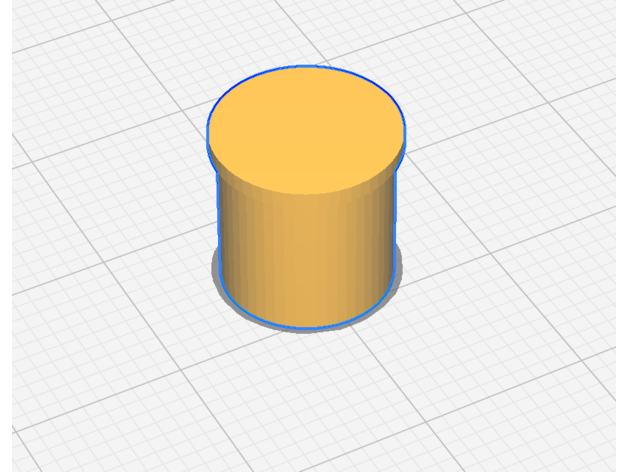Image resolution: width=628 pixels, height=472 pixels.
Task: Click the build plate grid below the cylinder
Action: (x=310, y=400)
